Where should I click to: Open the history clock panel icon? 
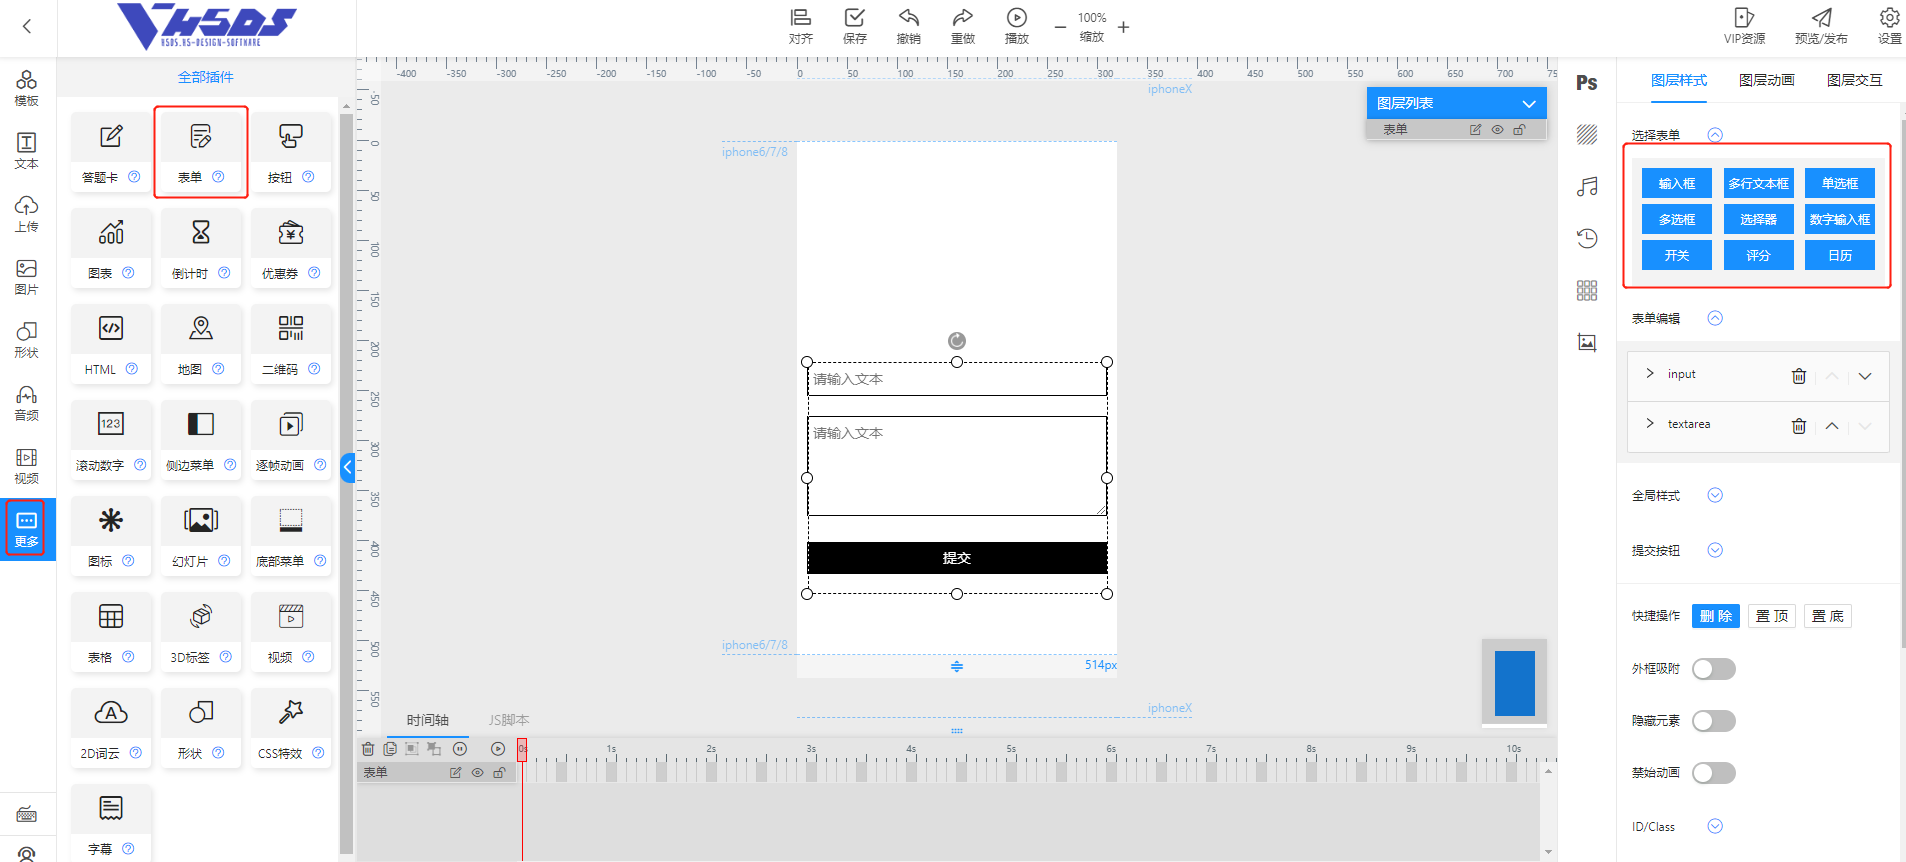[1587, 238]
